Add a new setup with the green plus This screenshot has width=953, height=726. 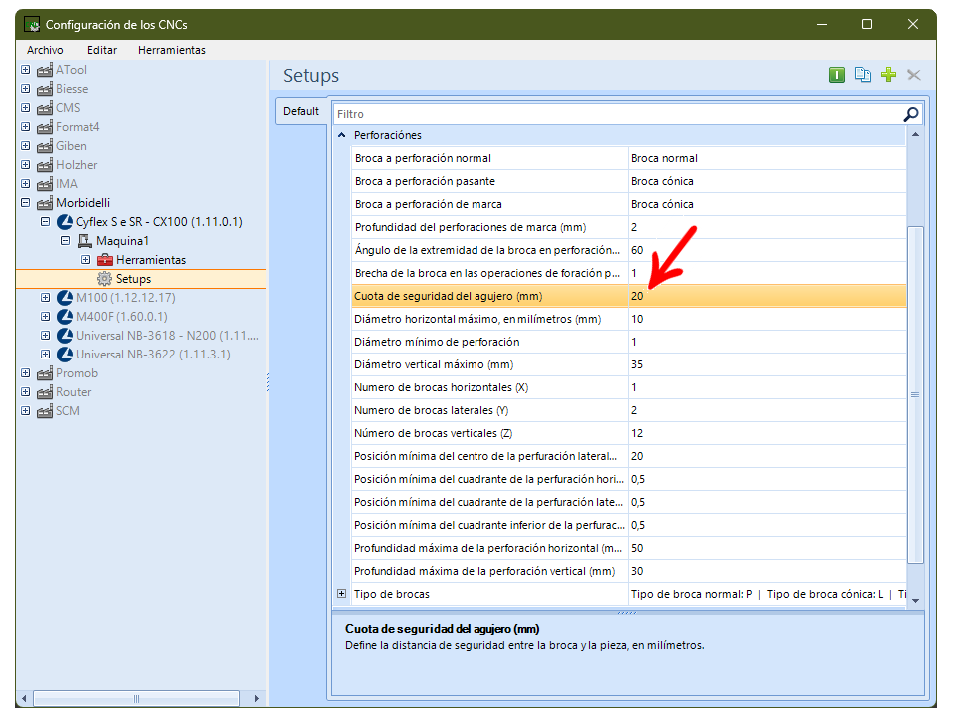pos(888,75)
